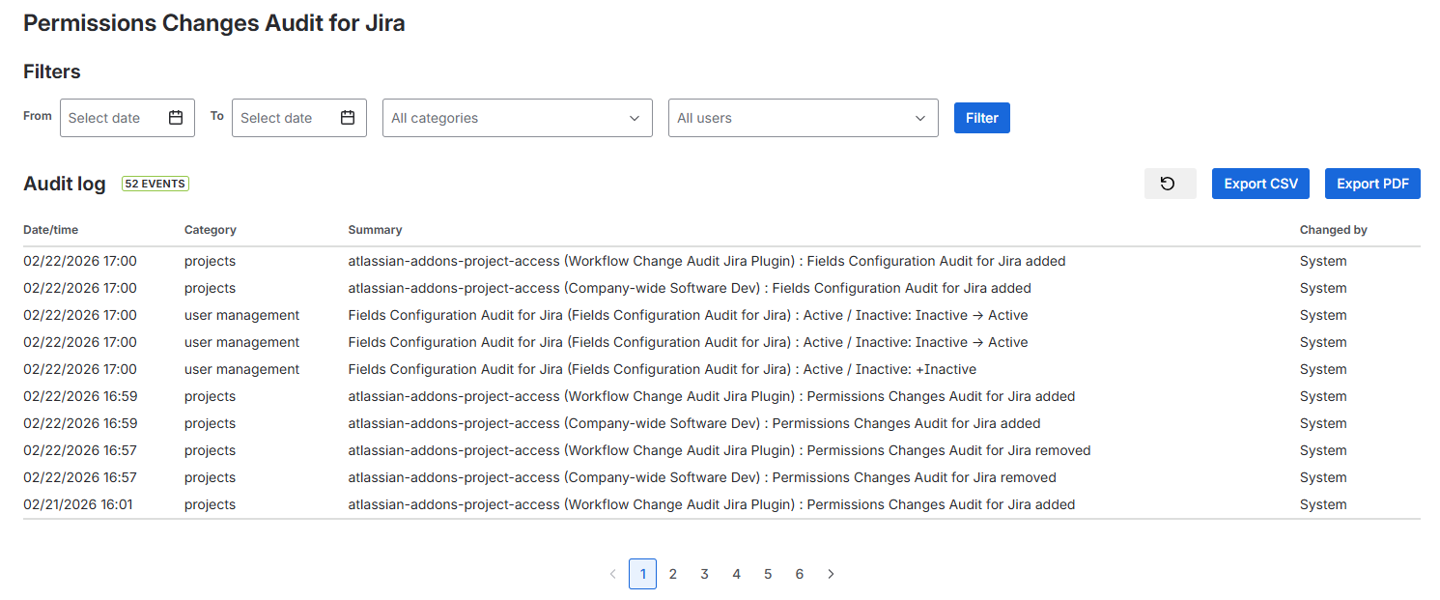The image size is (1440, 600).
Task: Focus the From date input field
Action: click(x=127, y=118)
